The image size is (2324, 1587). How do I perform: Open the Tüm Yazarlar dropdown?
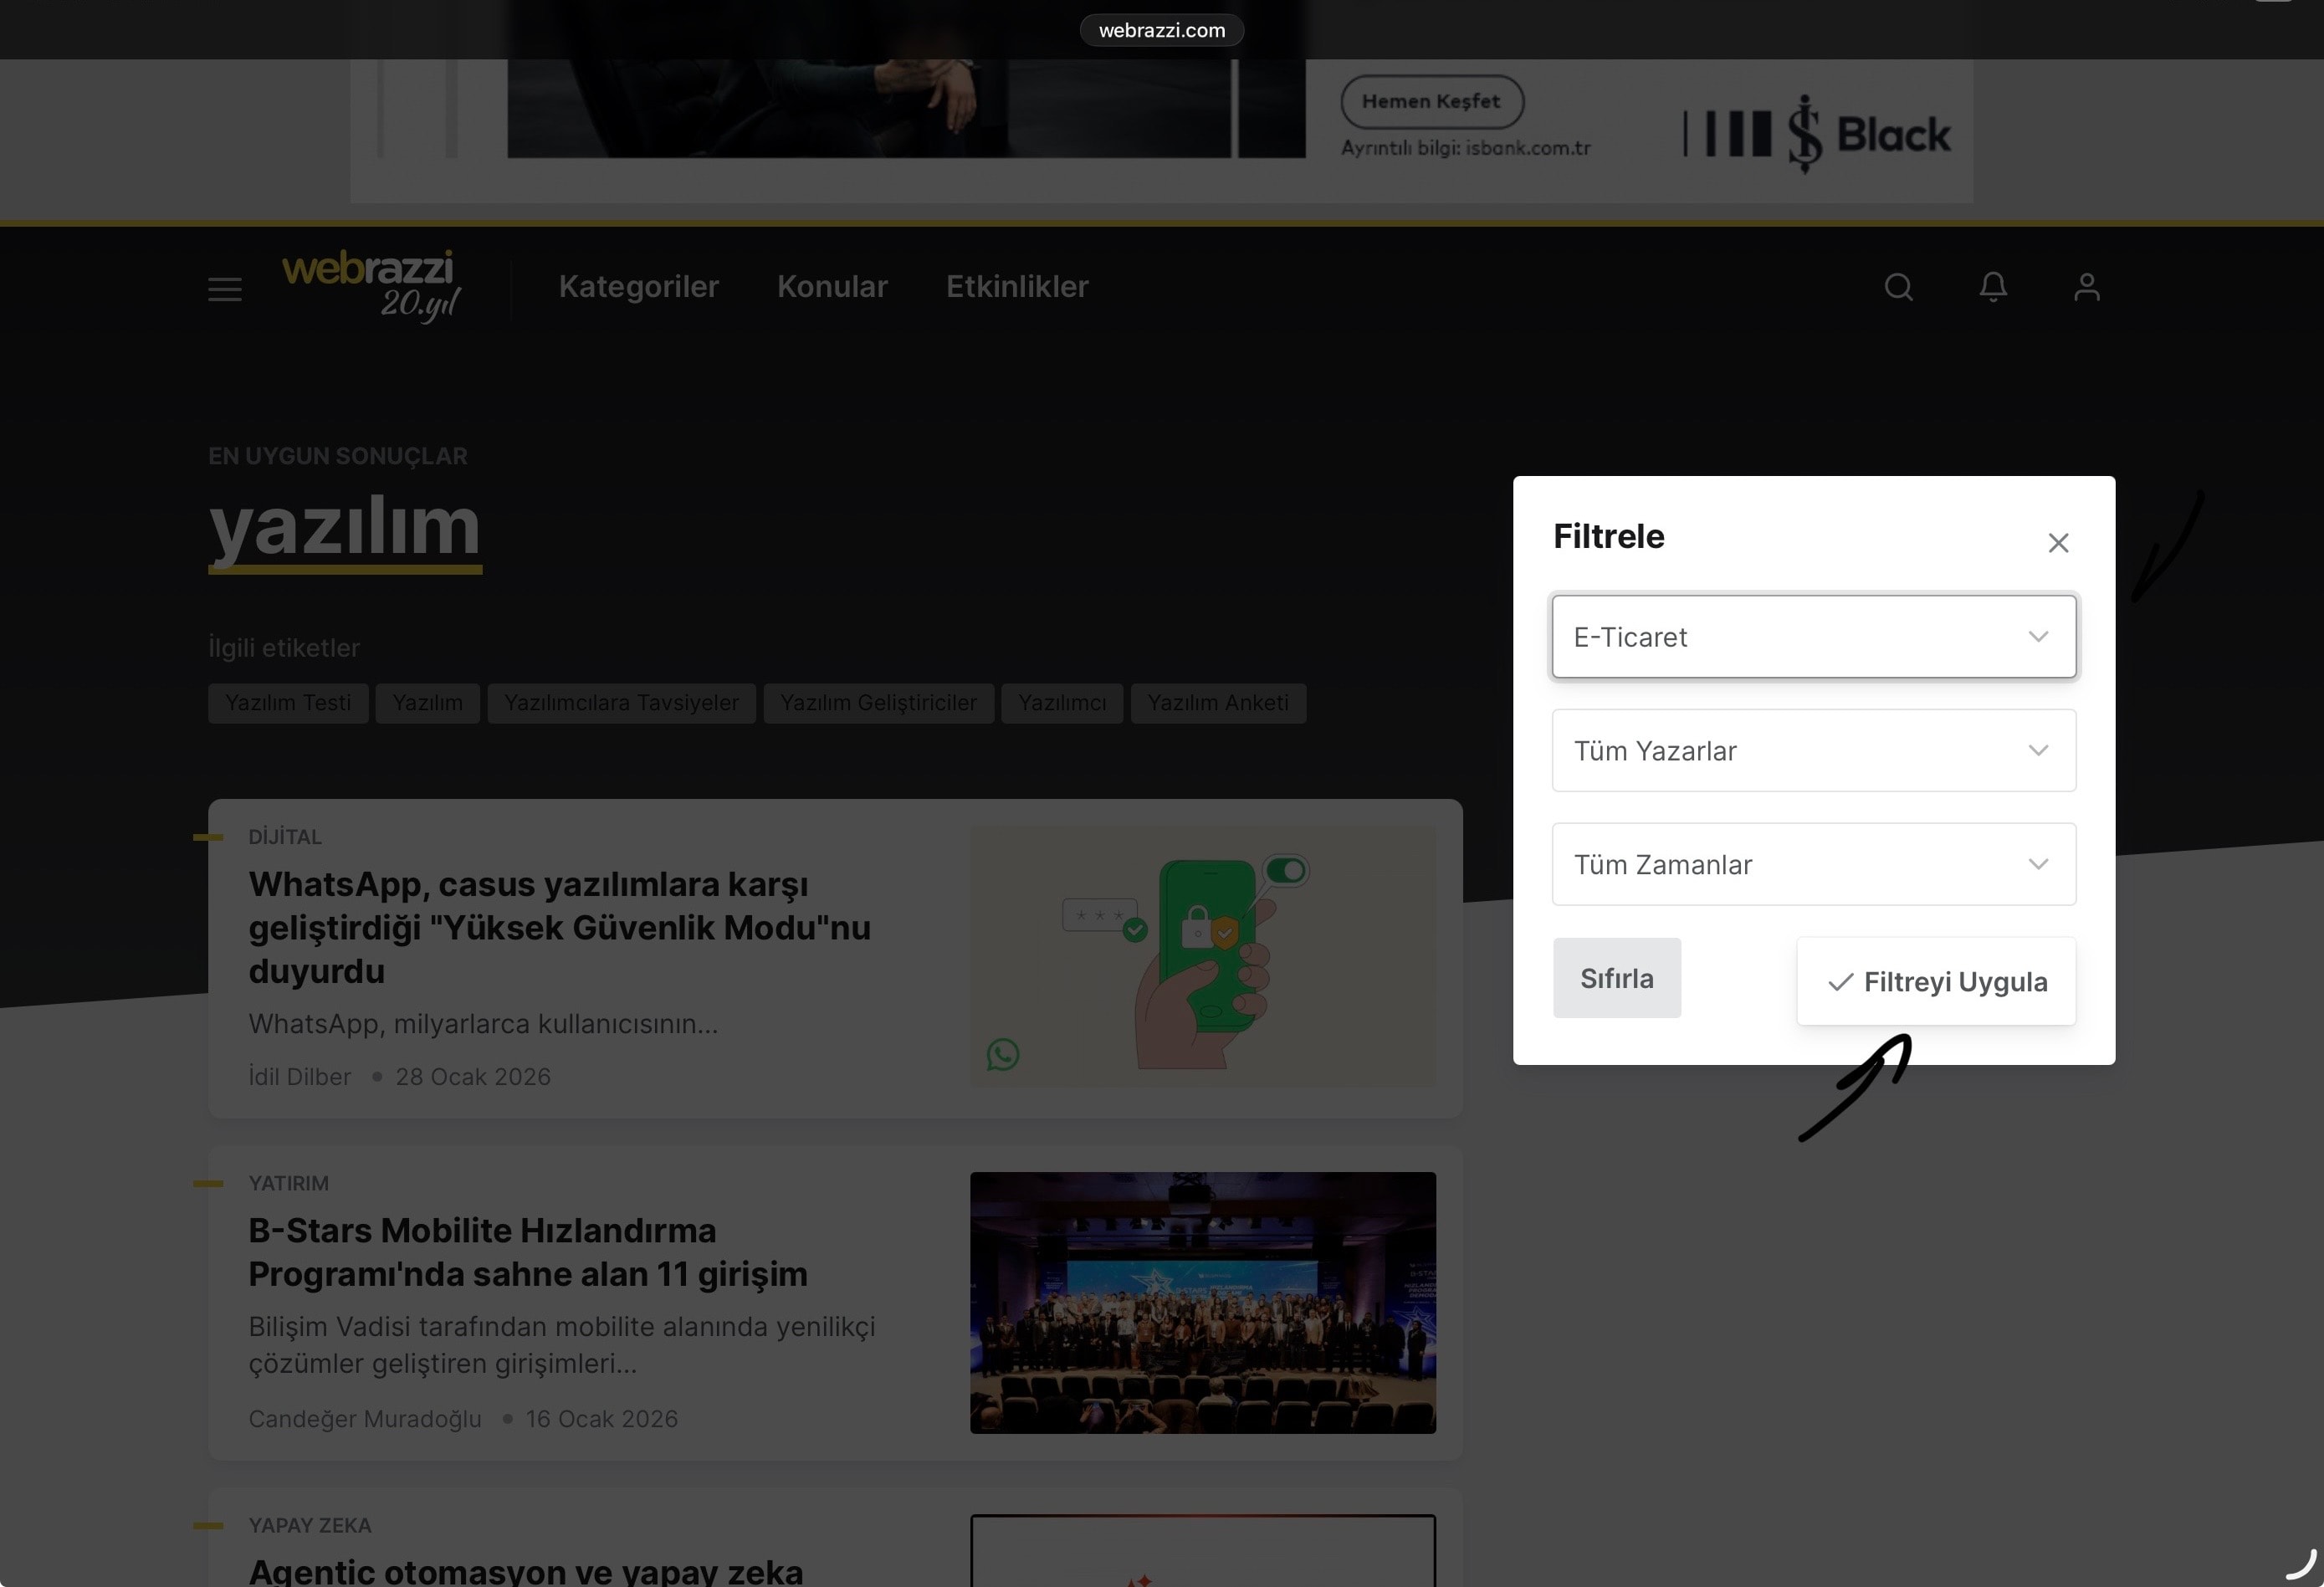(x=1813, y=751)
